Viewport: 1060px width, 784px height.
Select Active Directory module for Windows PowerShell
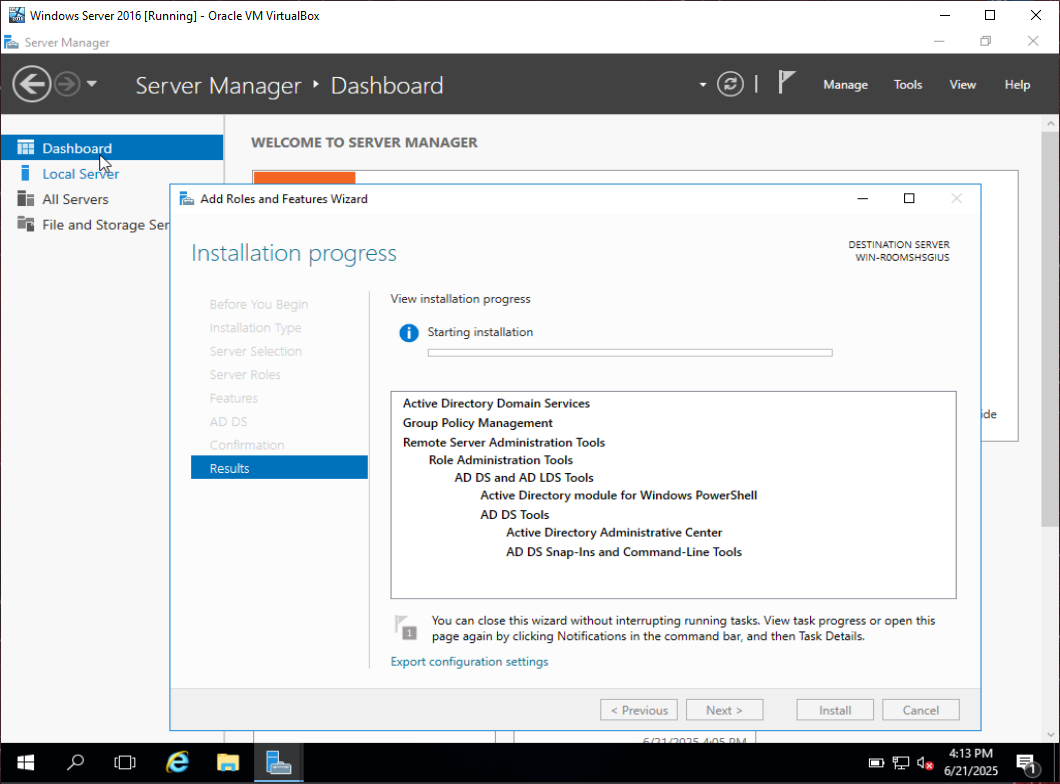pyautogui.click(x=619, y=495)
